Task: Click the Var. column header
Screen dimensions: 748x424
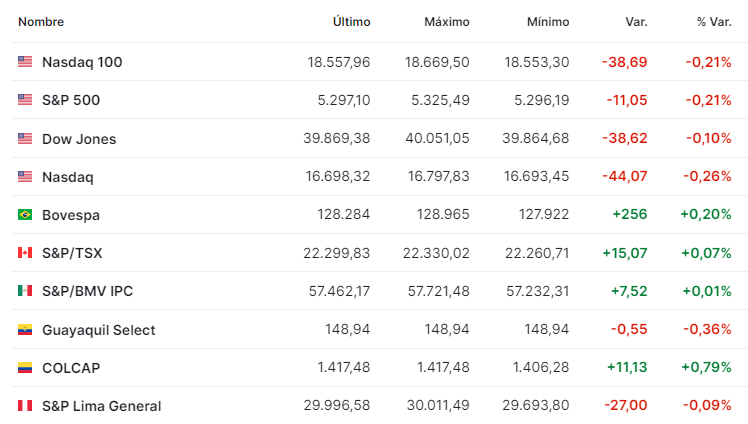Action: [x=636, y=22]
